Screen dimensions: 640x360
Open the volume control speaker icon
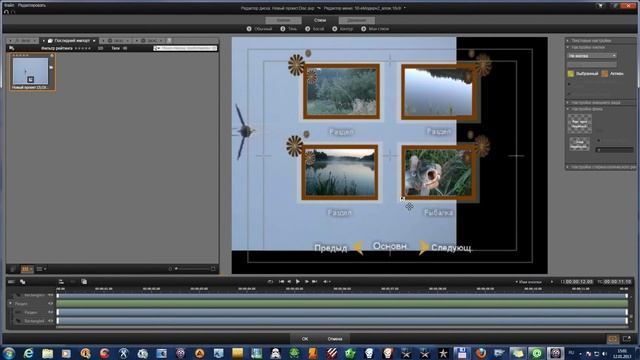point(325,281)
